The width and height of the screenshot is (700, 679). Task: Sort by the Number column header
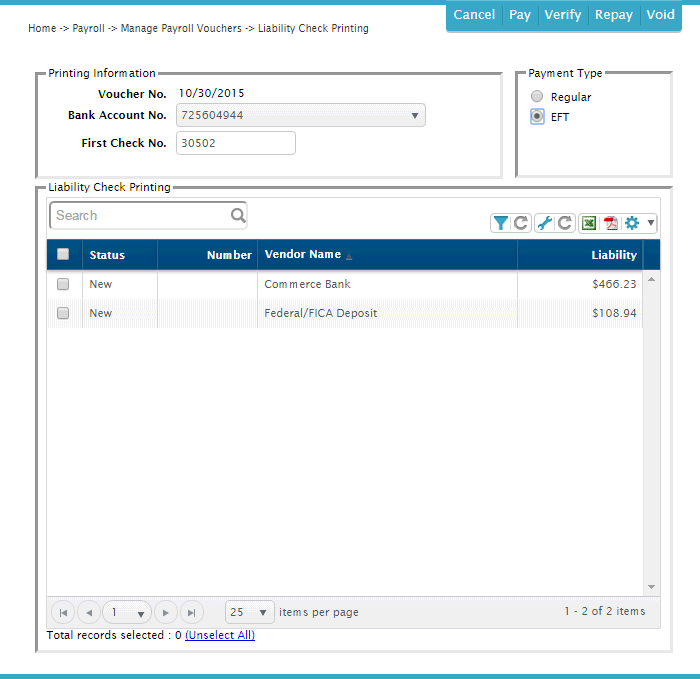(208, 254)
